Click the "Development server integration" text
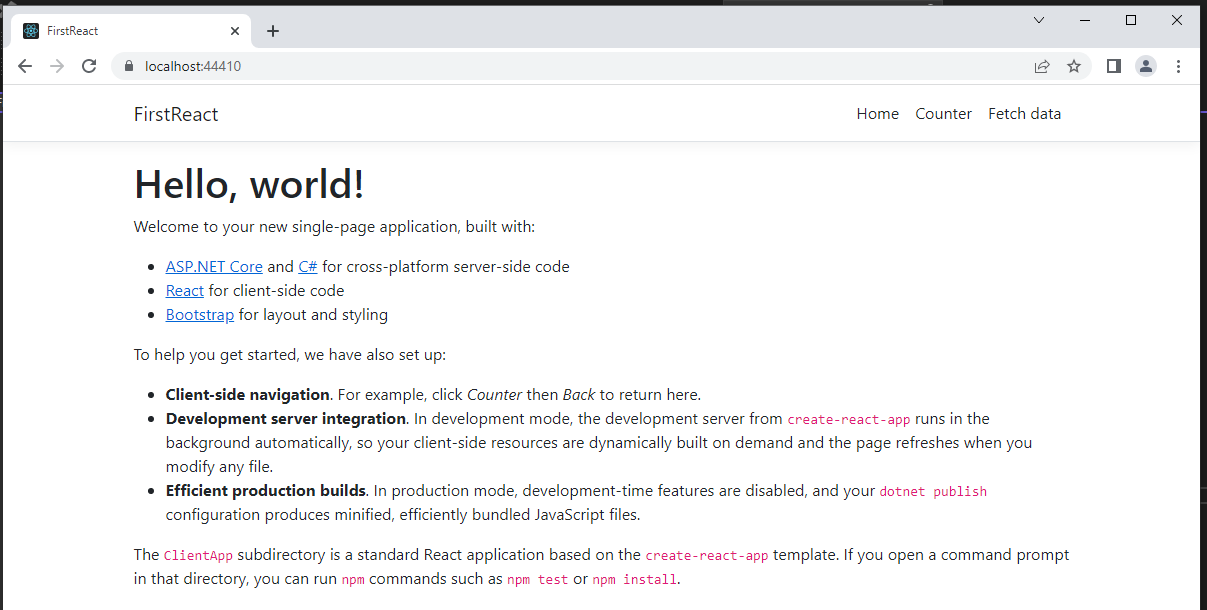The height and width of the screenshot is (610, 1207). click(286, 419)
